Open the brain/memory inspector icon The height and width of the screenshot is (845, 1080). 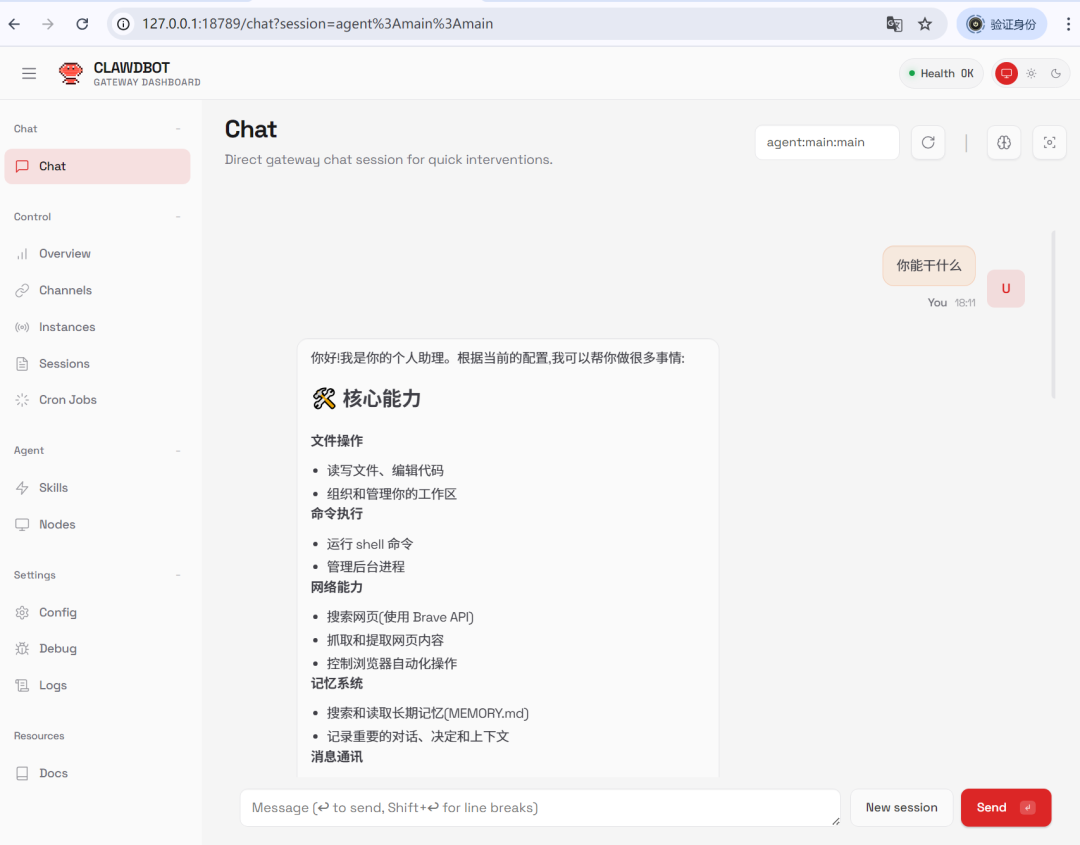1003,142
